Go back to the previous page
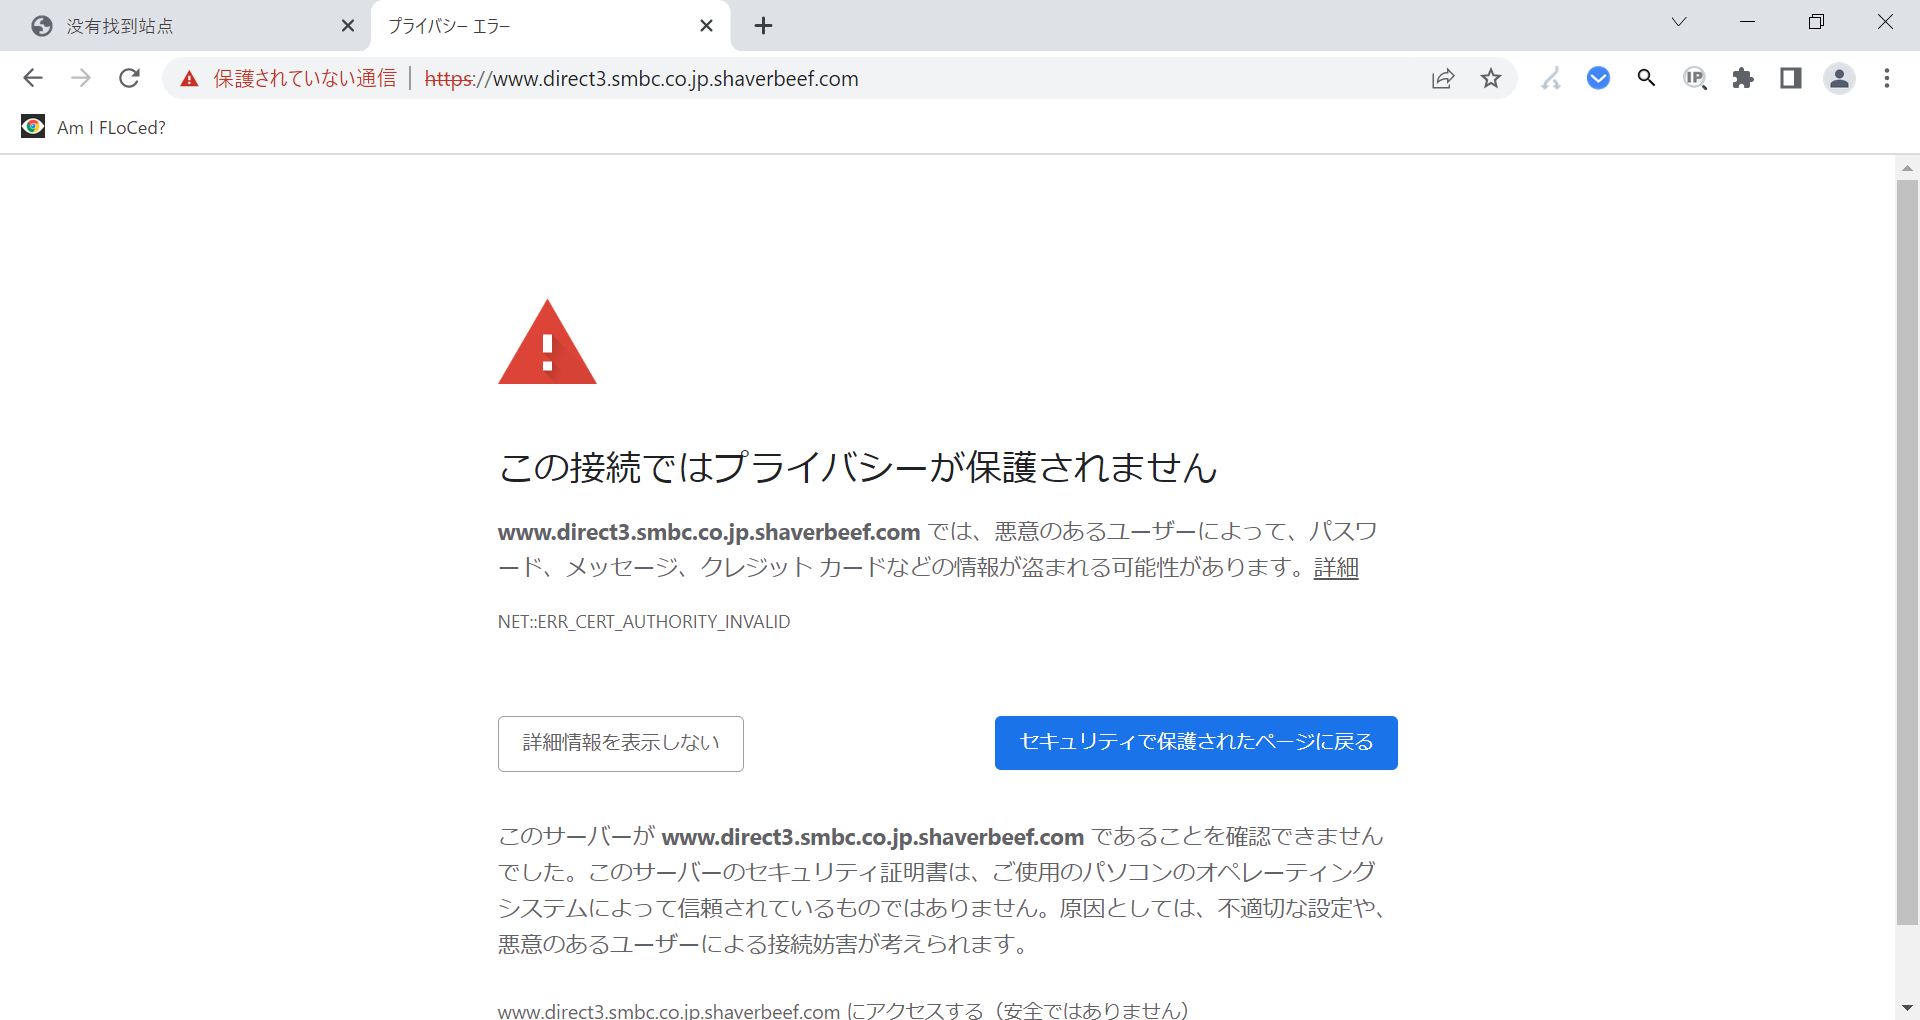Screen dimensions: 1920x1020 click(33, 78)
